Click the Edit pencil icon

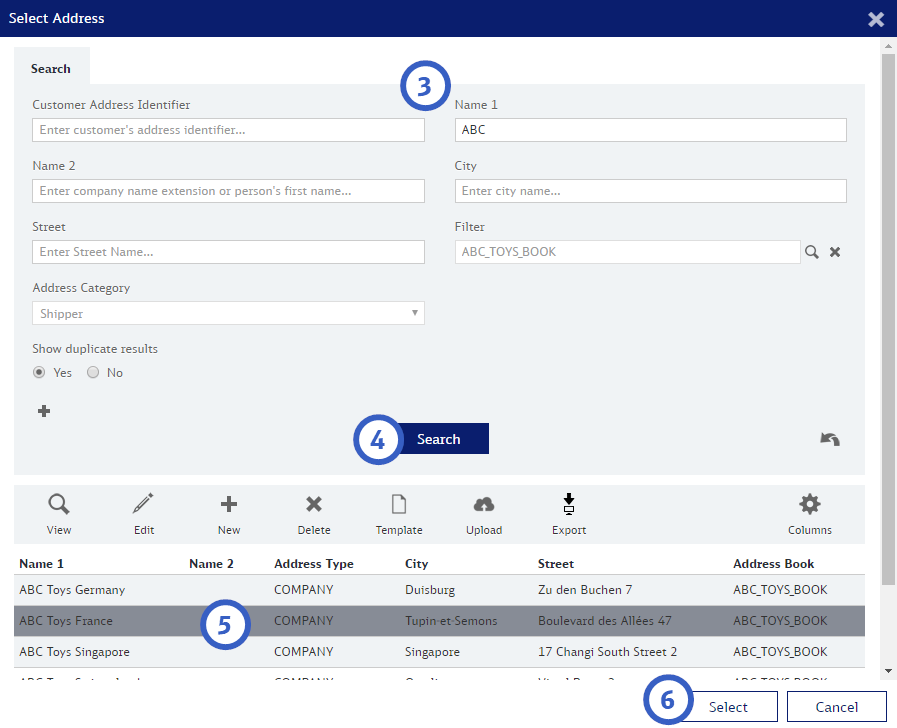pyautogui.click(x=143, y=504)
